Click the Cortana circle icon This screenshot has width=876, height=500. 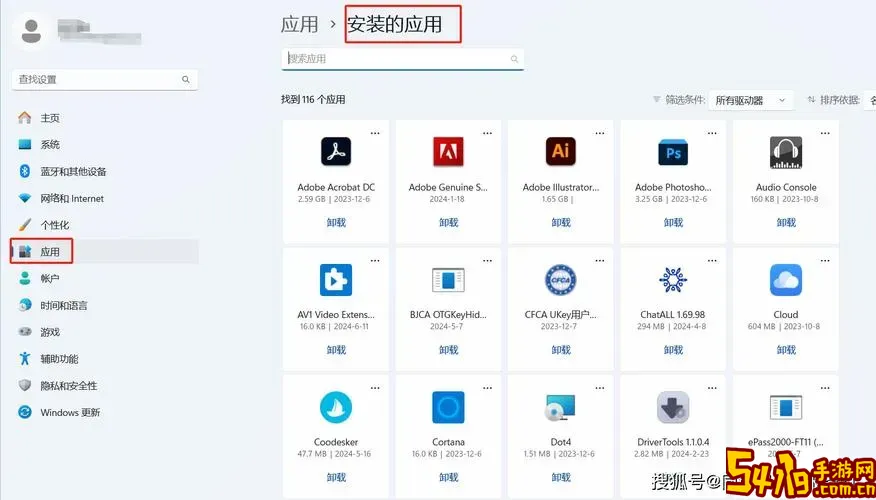click(448, 407)
